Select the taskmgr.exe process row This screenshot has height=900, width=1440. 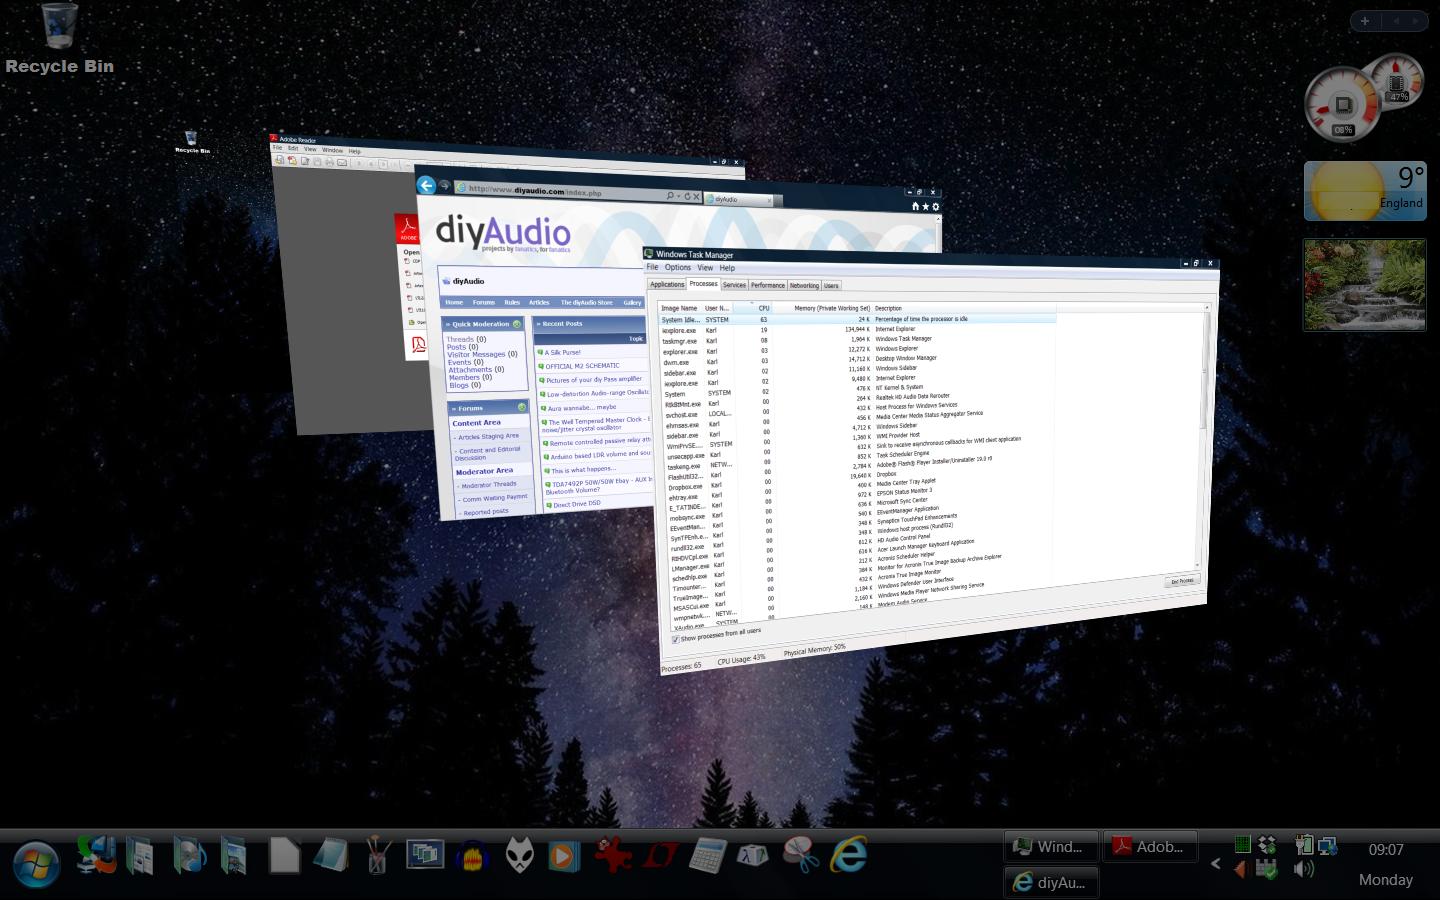pos(857,339)
